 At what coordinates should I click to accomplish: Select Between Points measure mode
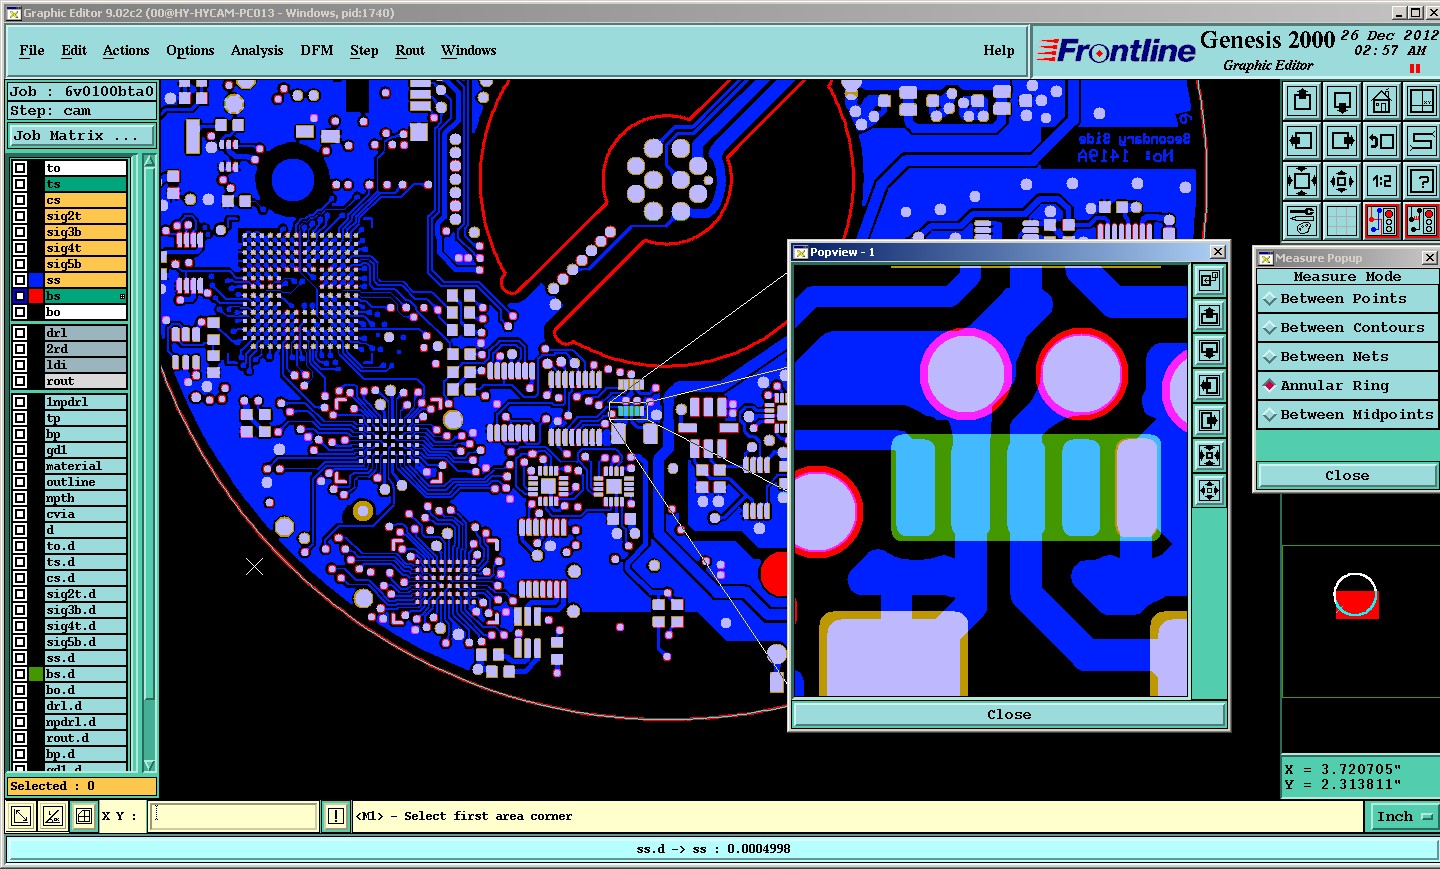[x=1347, y=299]
